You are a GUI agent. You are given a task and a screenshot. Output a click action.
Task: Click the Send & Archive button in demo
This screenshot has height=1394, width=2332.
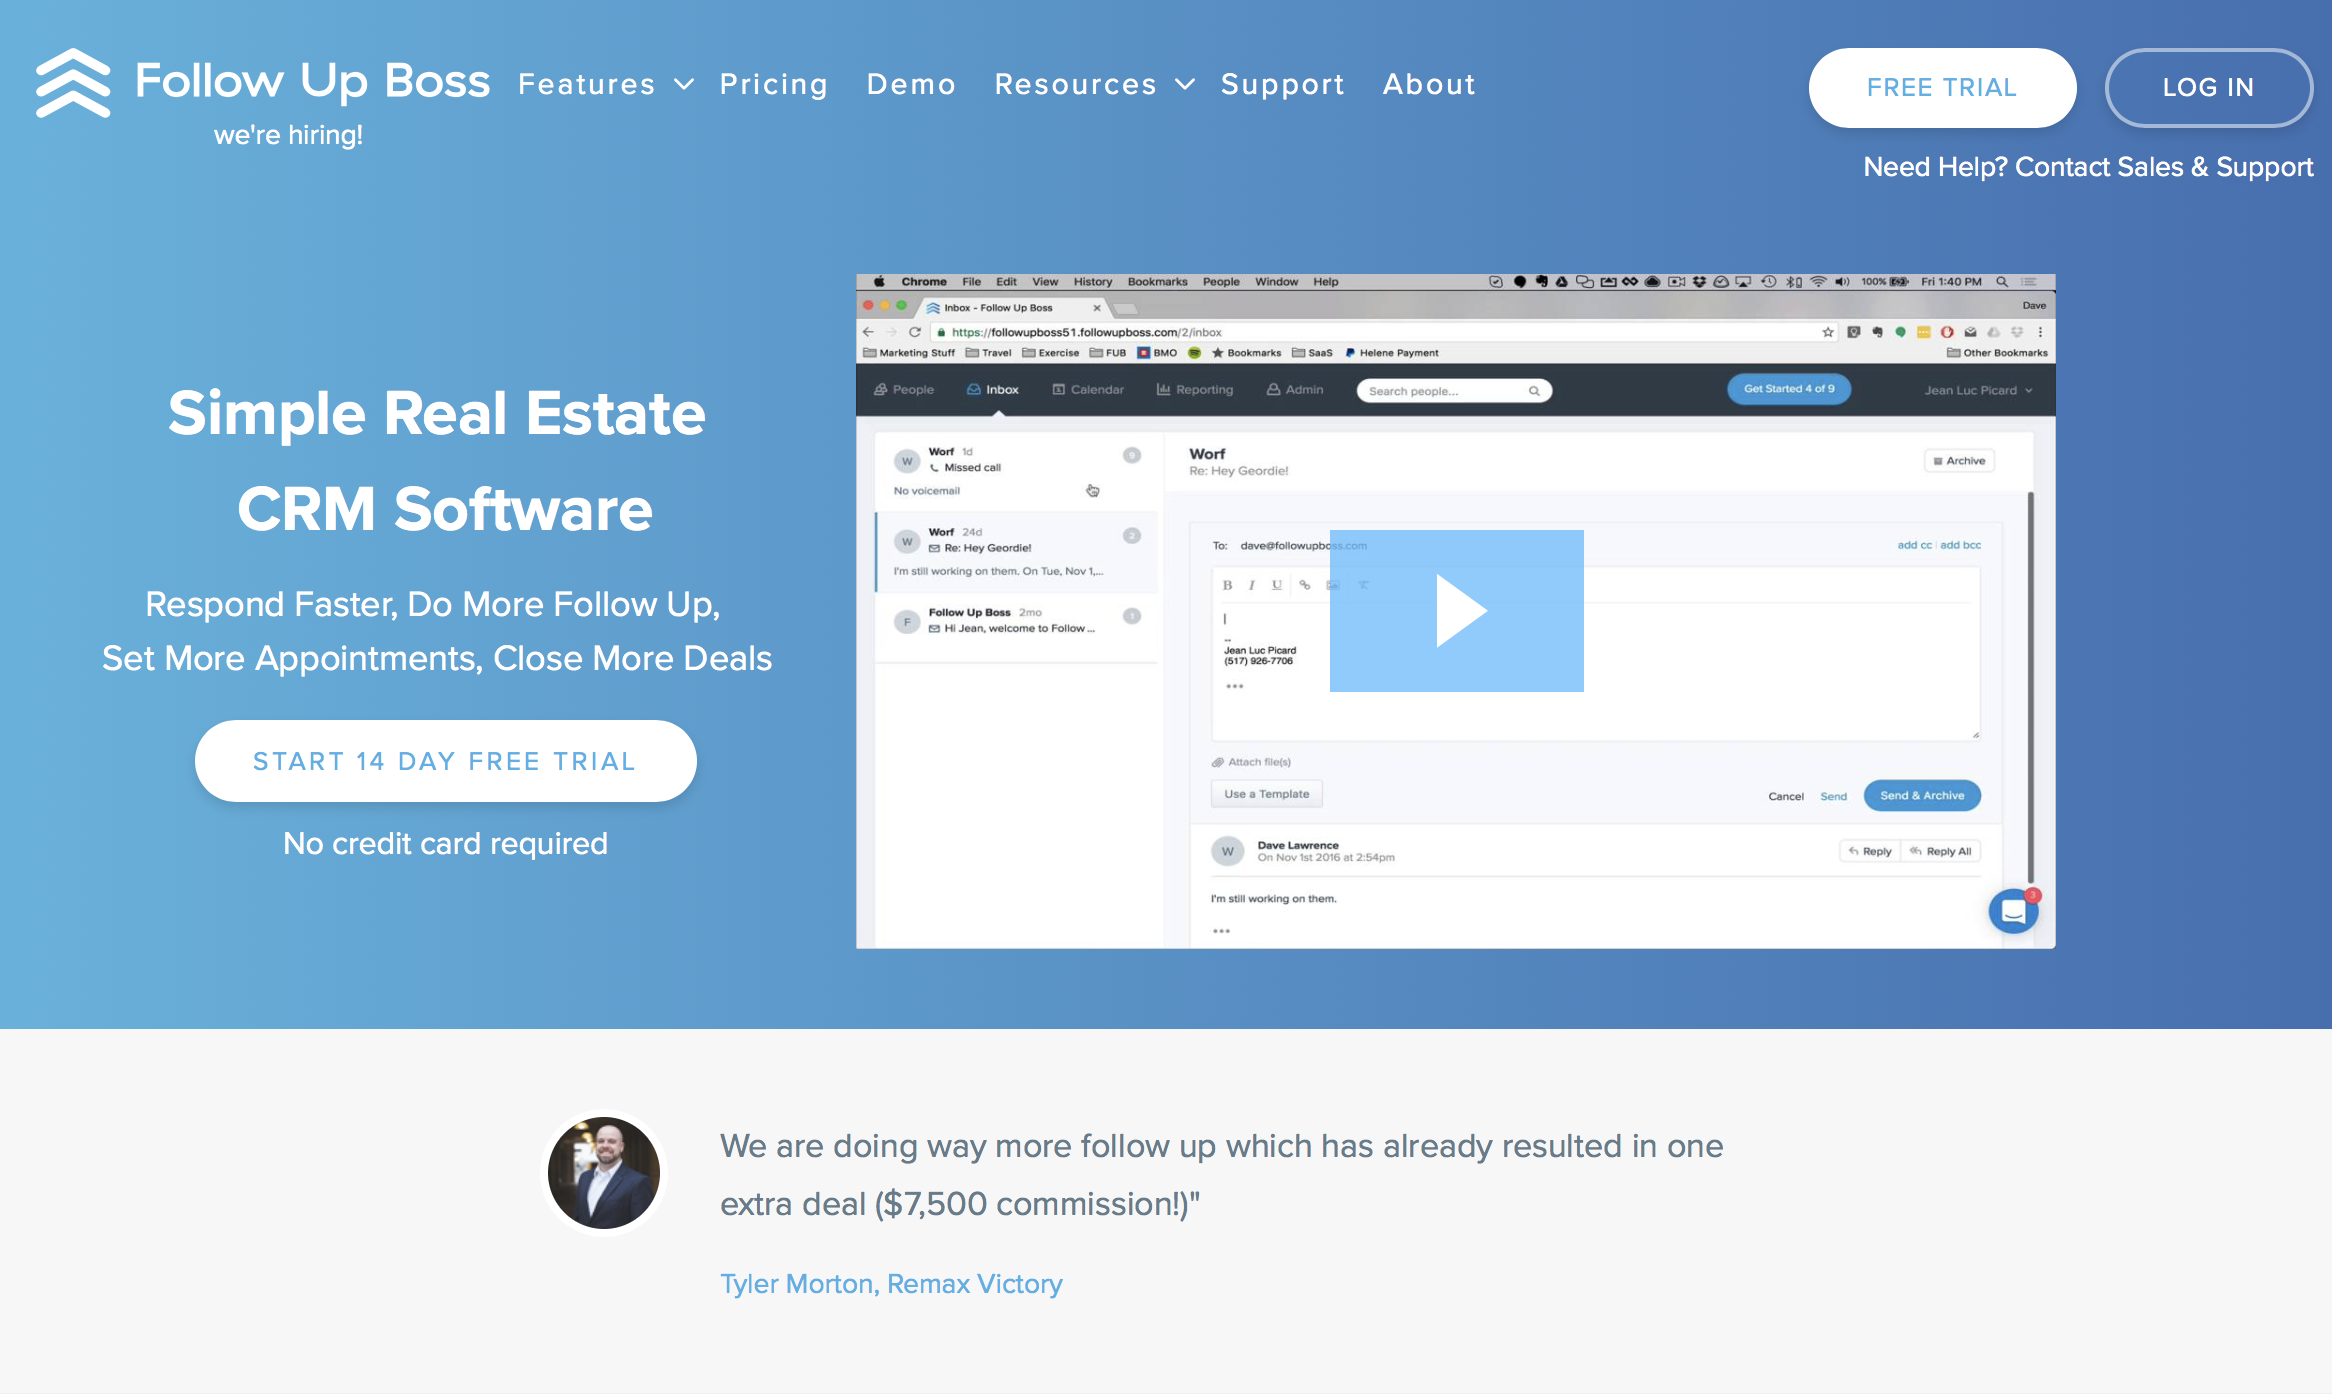coord(1922,796)
